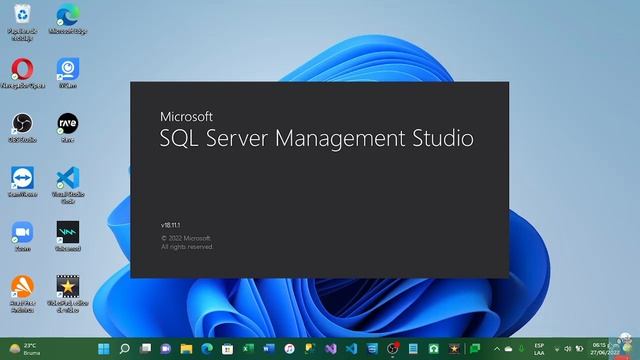Select the Zoom desktop shortcut
The width and height of the screenshot is (640, 360).
coord(22,236)
